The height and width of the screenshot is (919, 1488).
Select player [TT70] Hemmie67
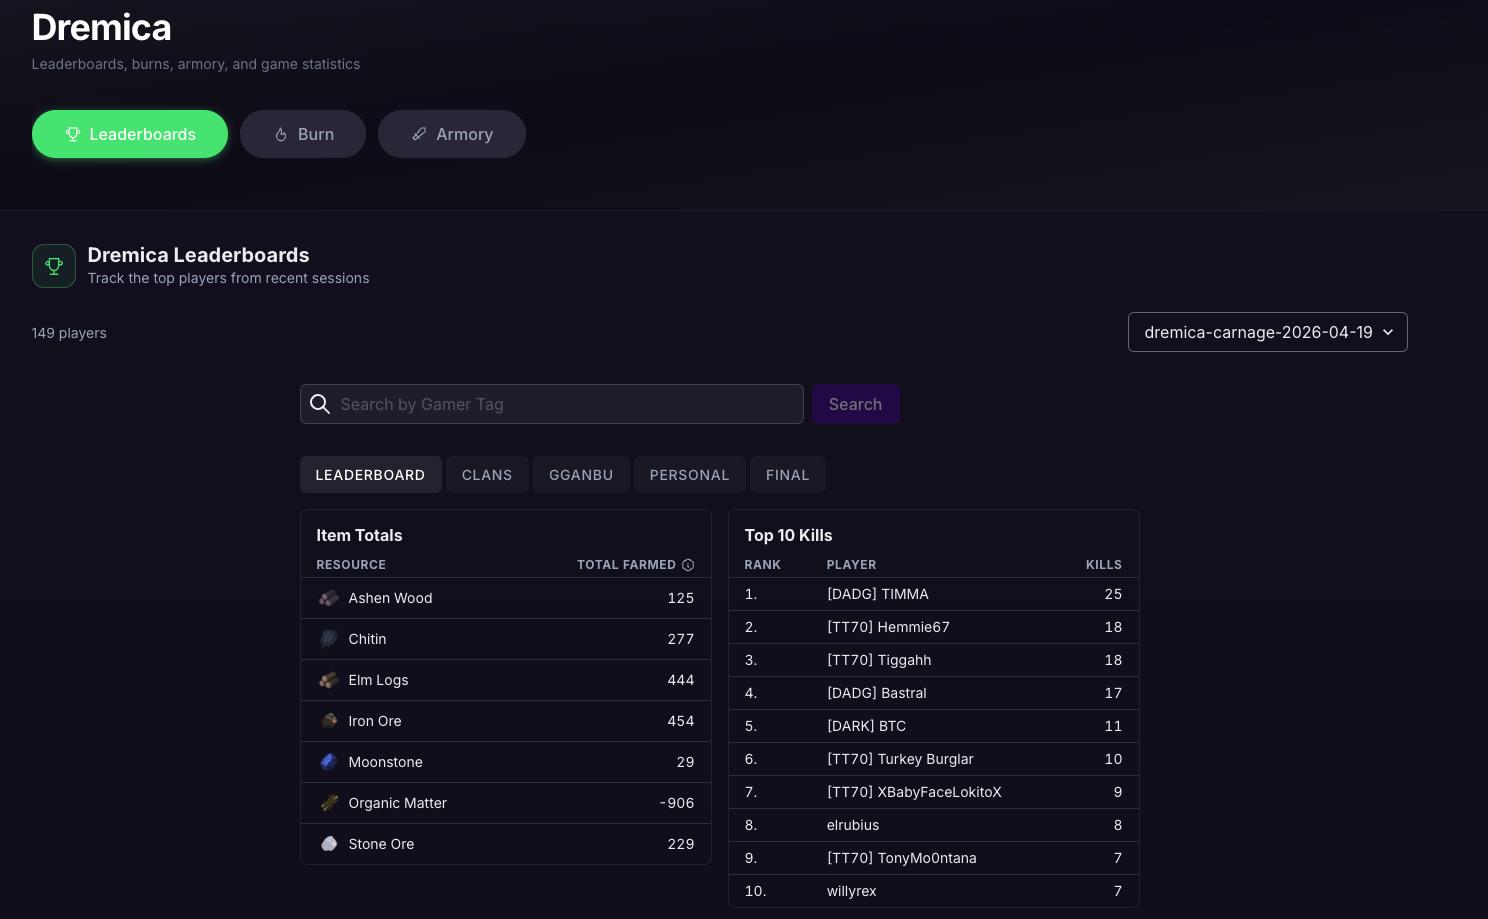coord(888,627)
